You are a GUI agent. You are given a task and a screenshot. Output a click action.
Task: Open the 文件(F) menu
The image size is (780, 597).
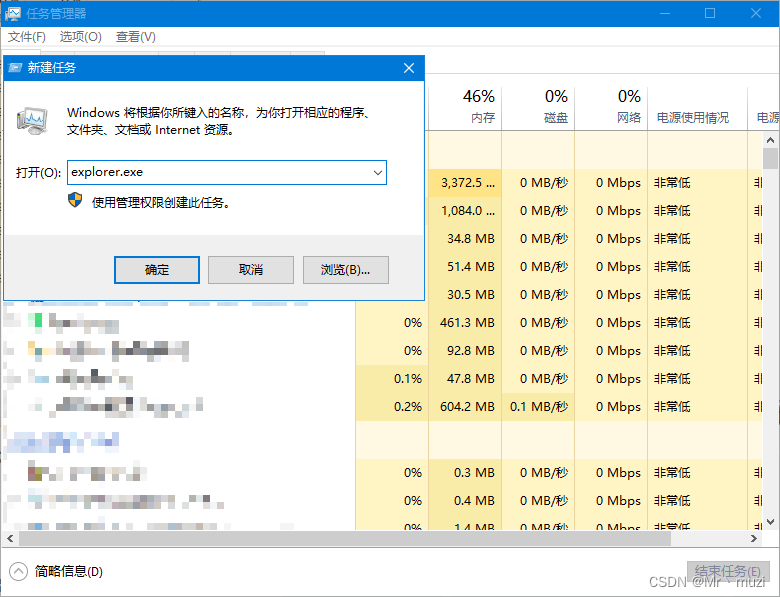point(27,37)
